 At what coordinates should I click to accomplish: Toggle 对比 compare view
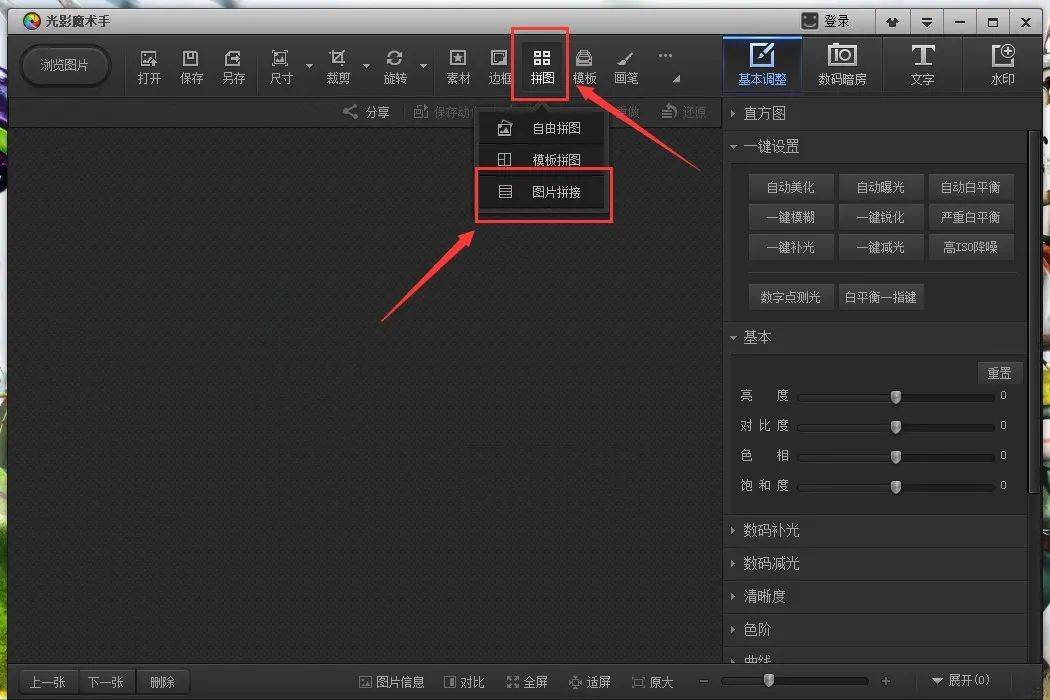tap(464, 682)
